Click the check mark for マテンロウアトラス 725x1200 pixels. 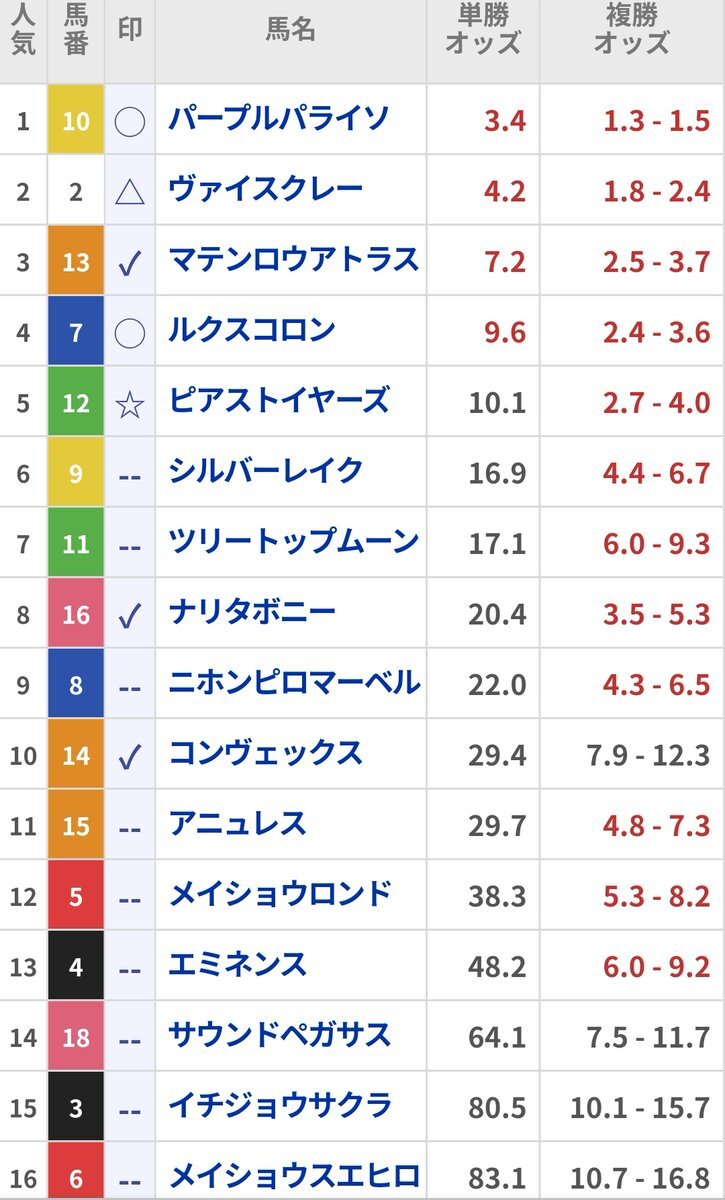[130, 263]
